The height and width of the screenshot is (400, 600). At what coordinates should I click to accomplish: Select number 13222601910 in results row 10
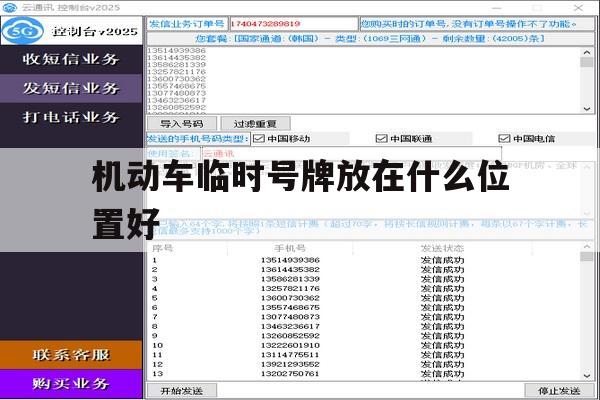[x=290, y=345]
